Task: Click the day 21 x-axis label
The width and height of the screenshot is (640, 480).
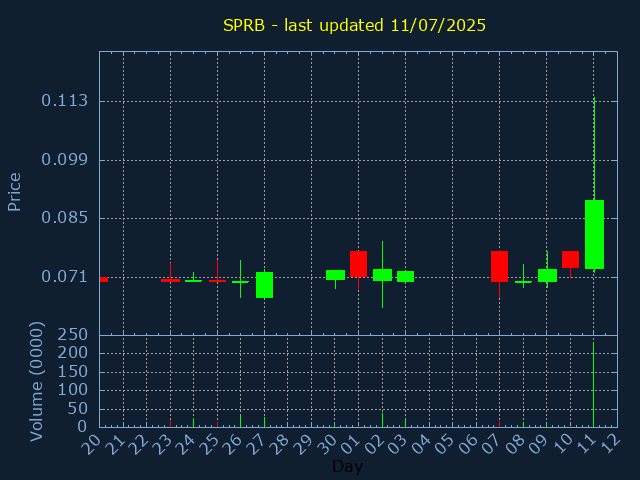Action: tap(114, 444)
